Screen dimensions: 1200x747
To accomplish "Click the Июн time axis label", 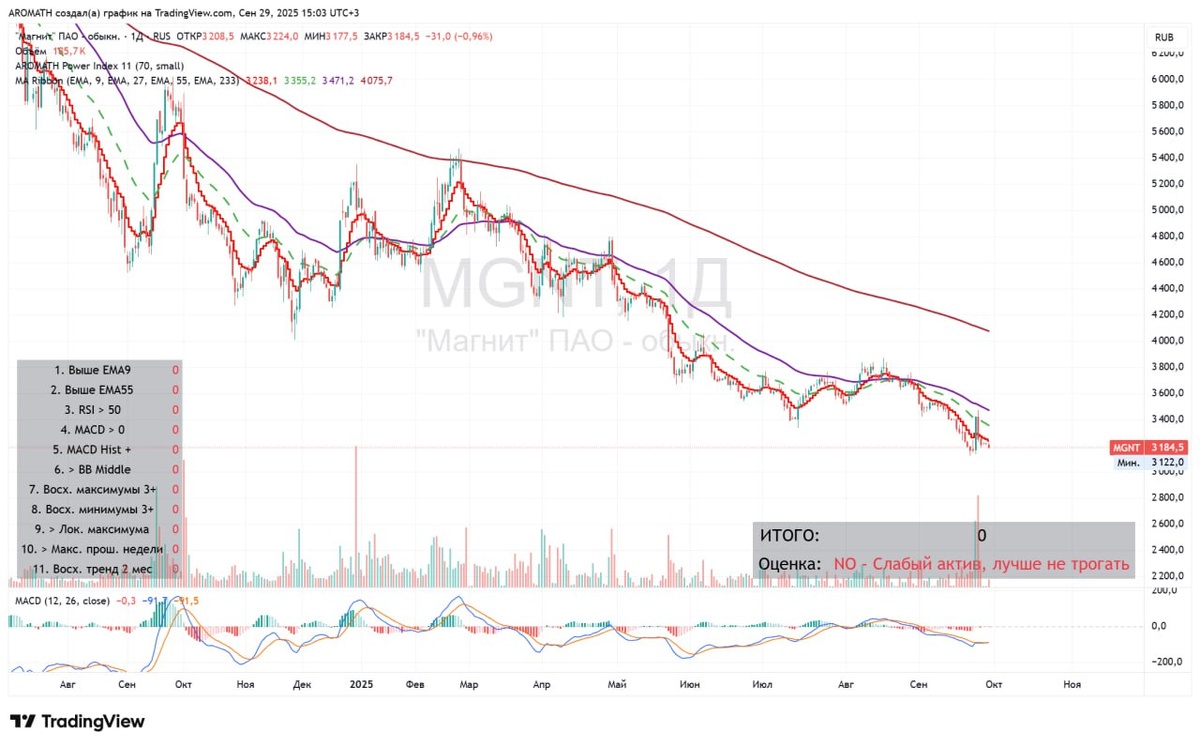I will click(689, 685).
